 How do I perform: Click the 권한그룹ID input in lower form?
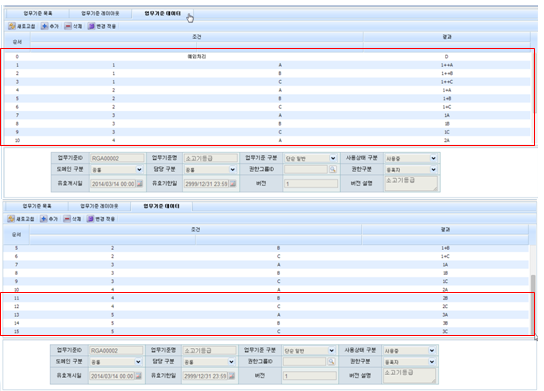tap(305, 362)
